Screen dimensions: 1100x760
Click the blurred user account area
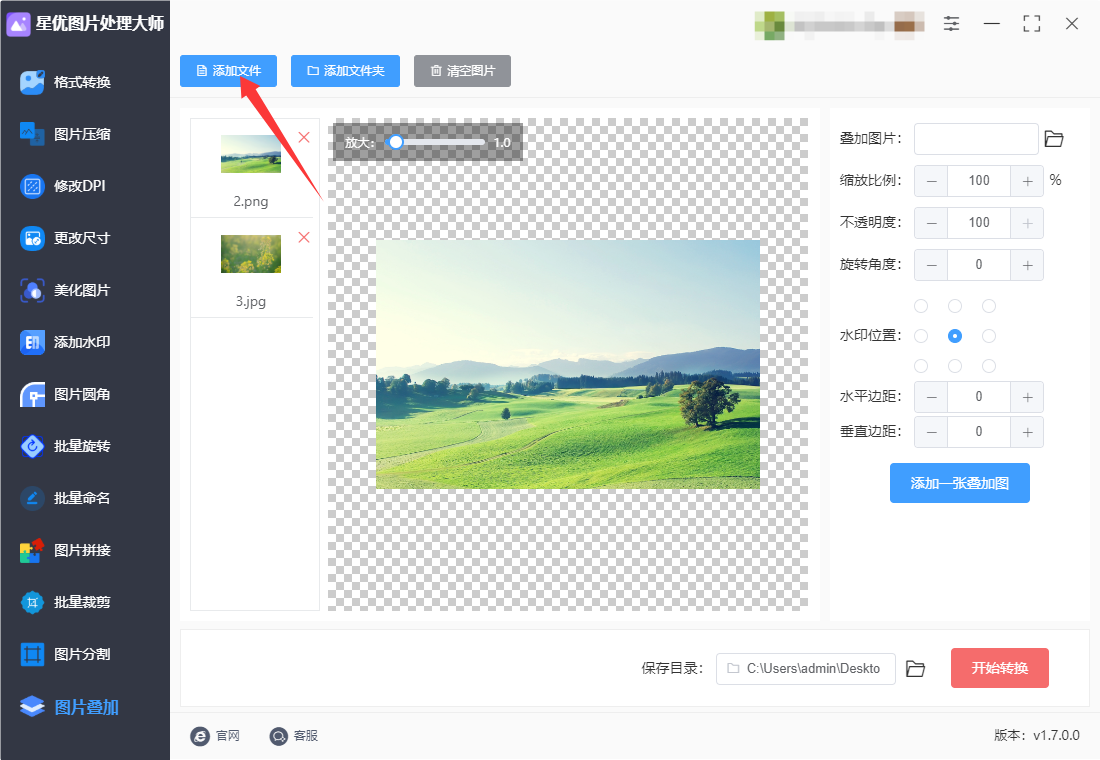839,25
